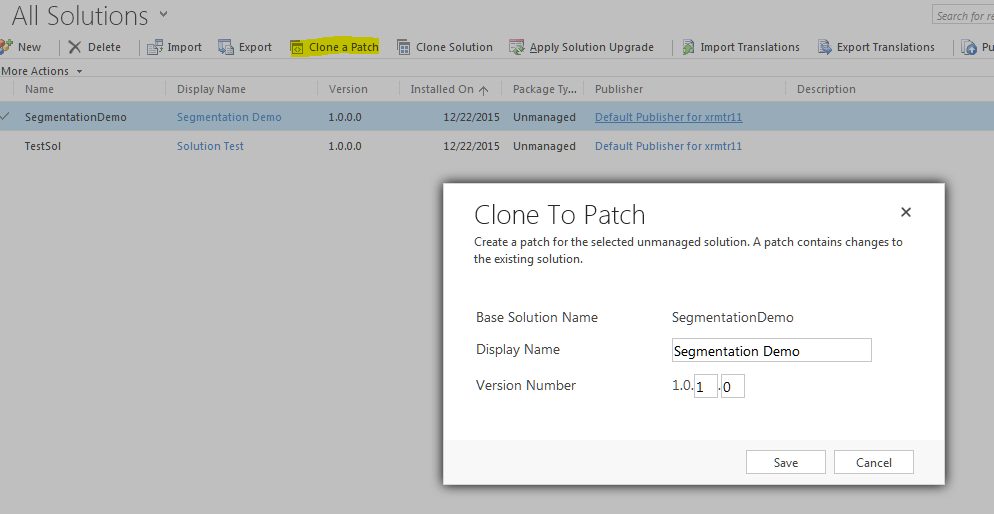Click the version field containing 1
994x514 pixels.
coord(706,386)
